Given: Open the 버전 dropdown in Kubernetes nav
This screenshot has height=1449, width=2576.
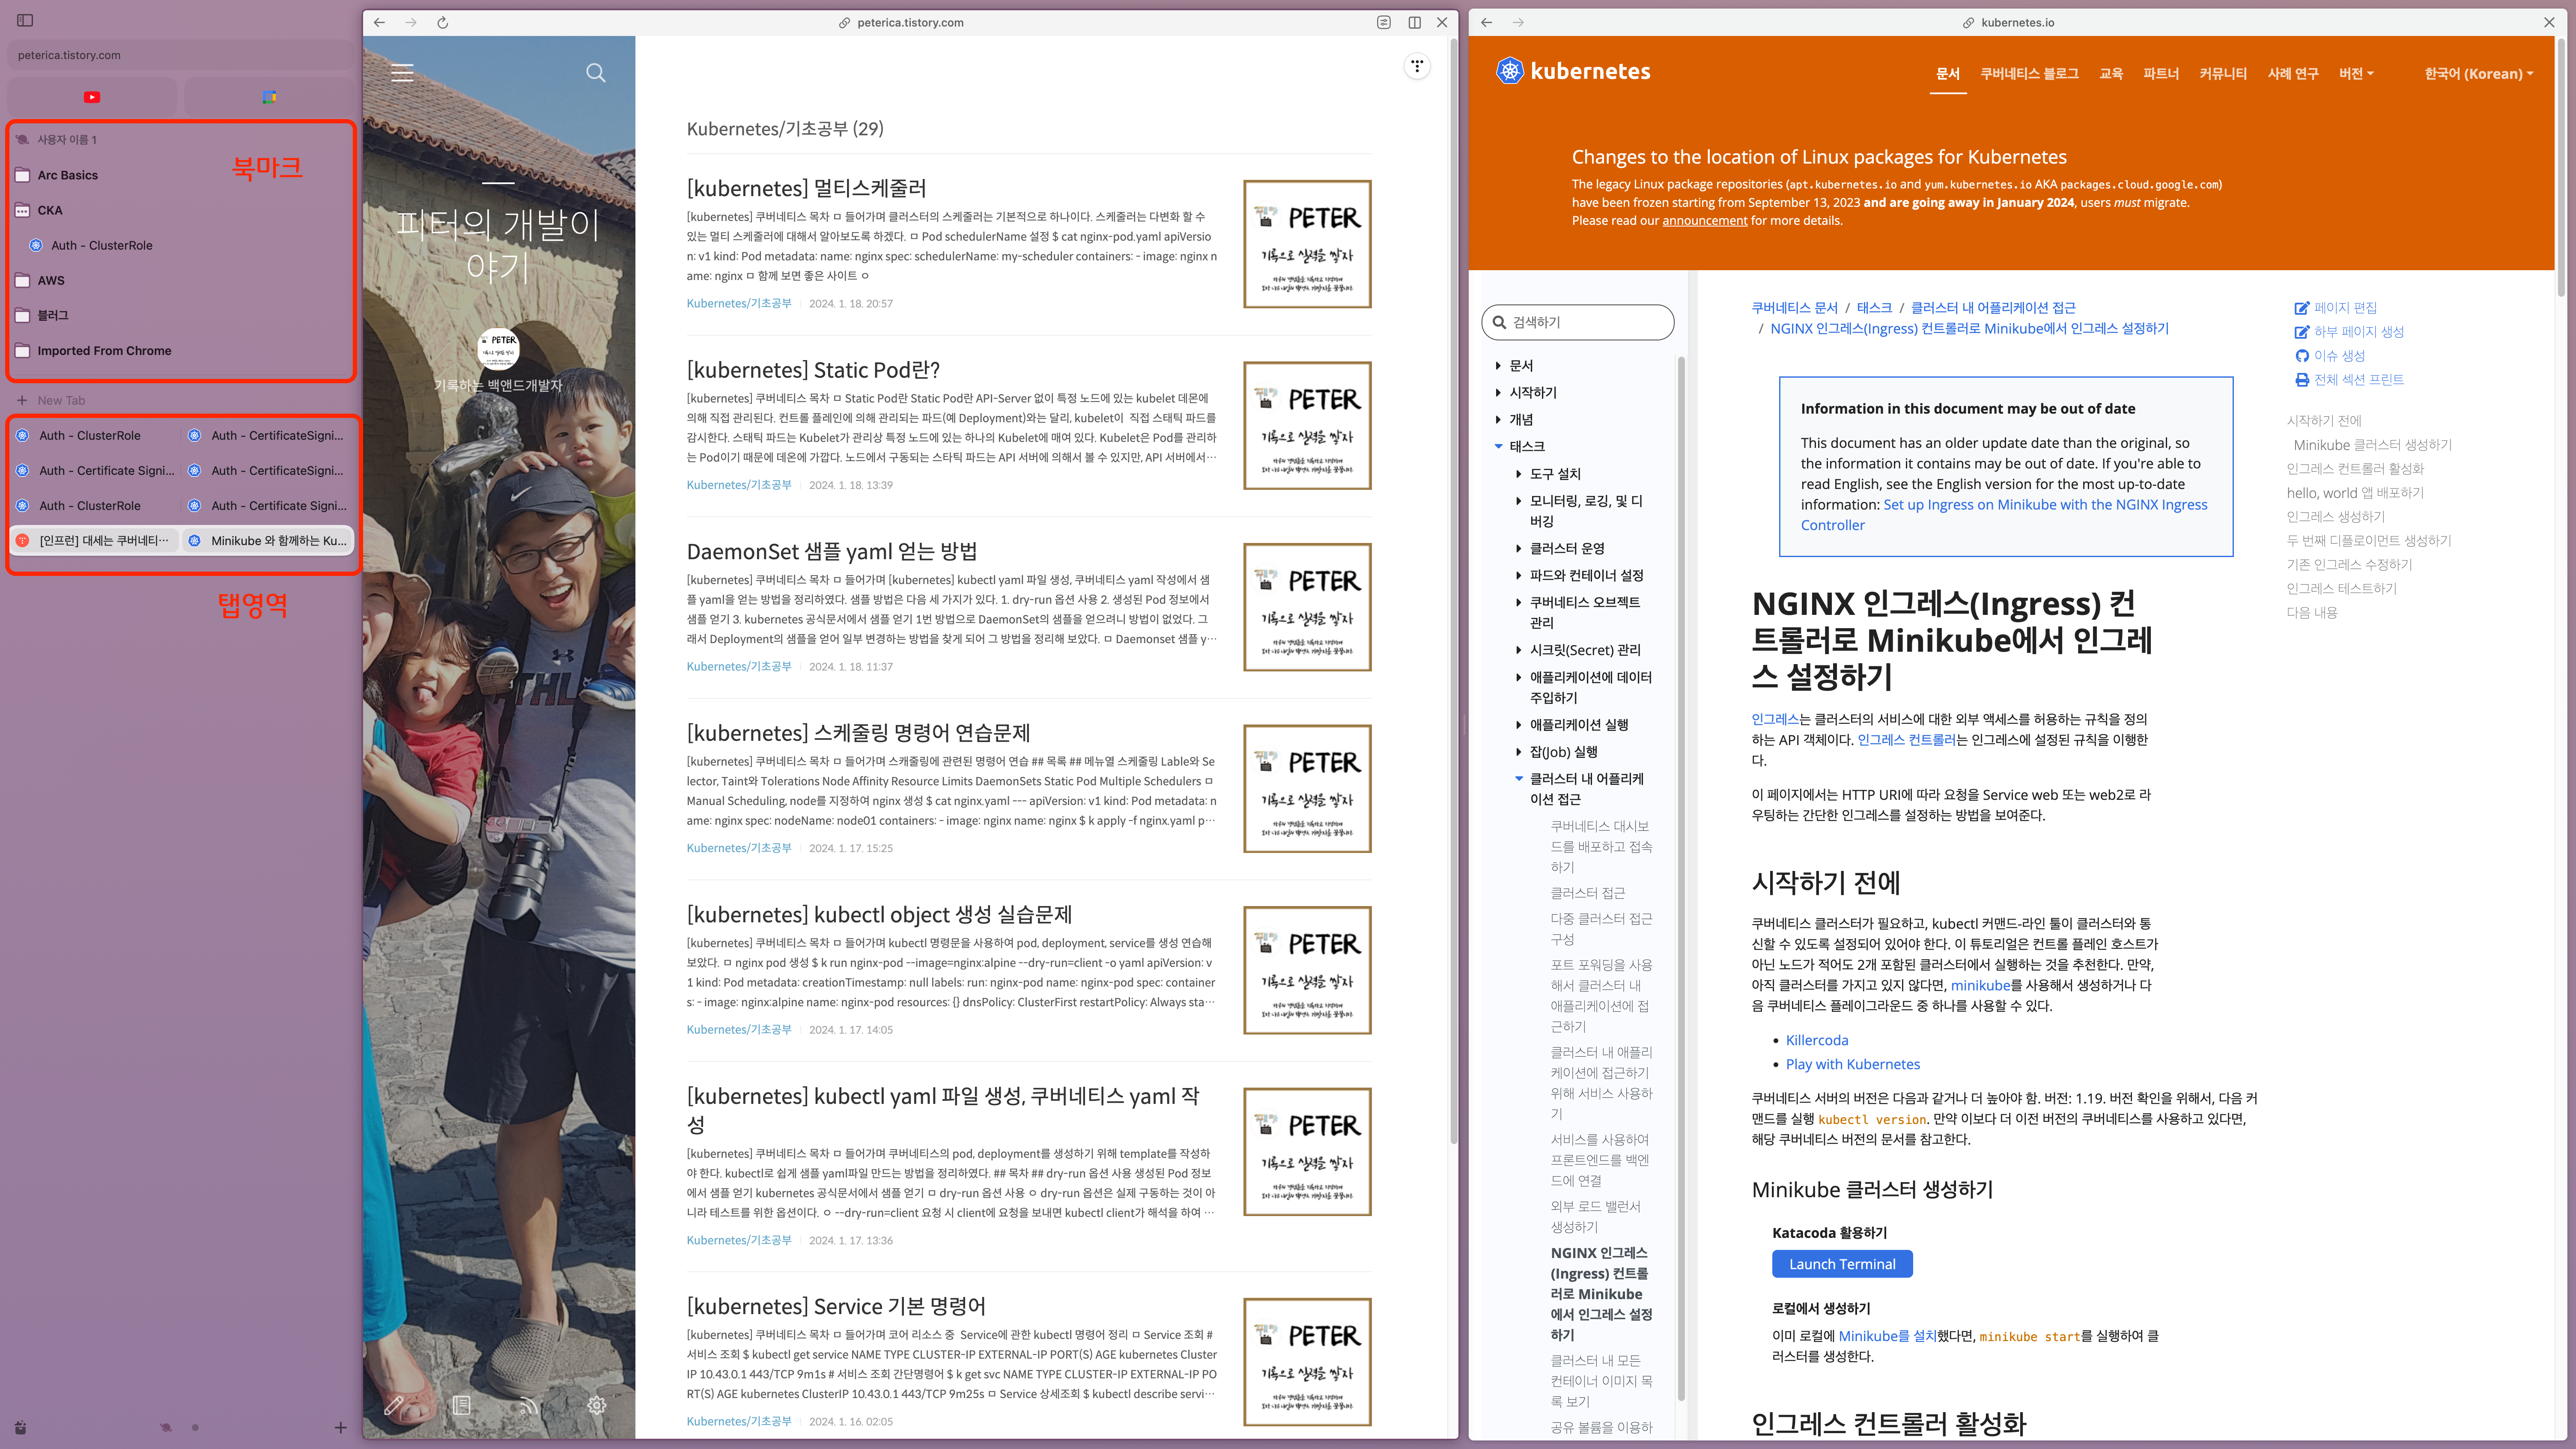Looking at the screenshot, I should pos(2356,74).
